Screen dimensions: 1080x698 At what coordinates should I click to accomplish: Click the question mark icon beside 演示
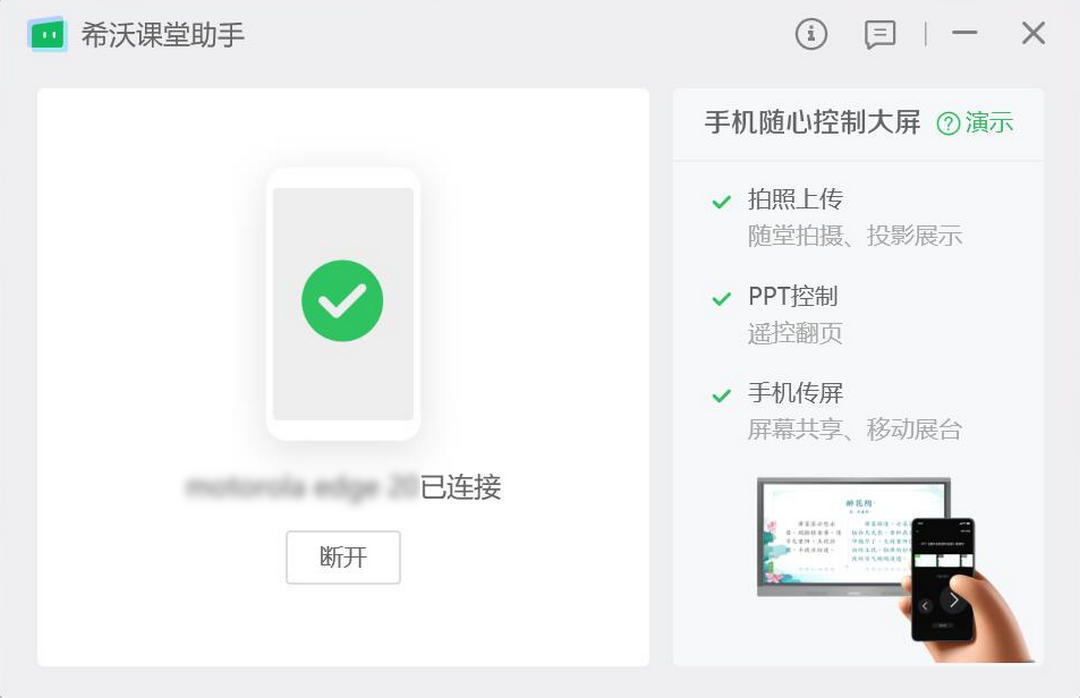coord(948,123)
